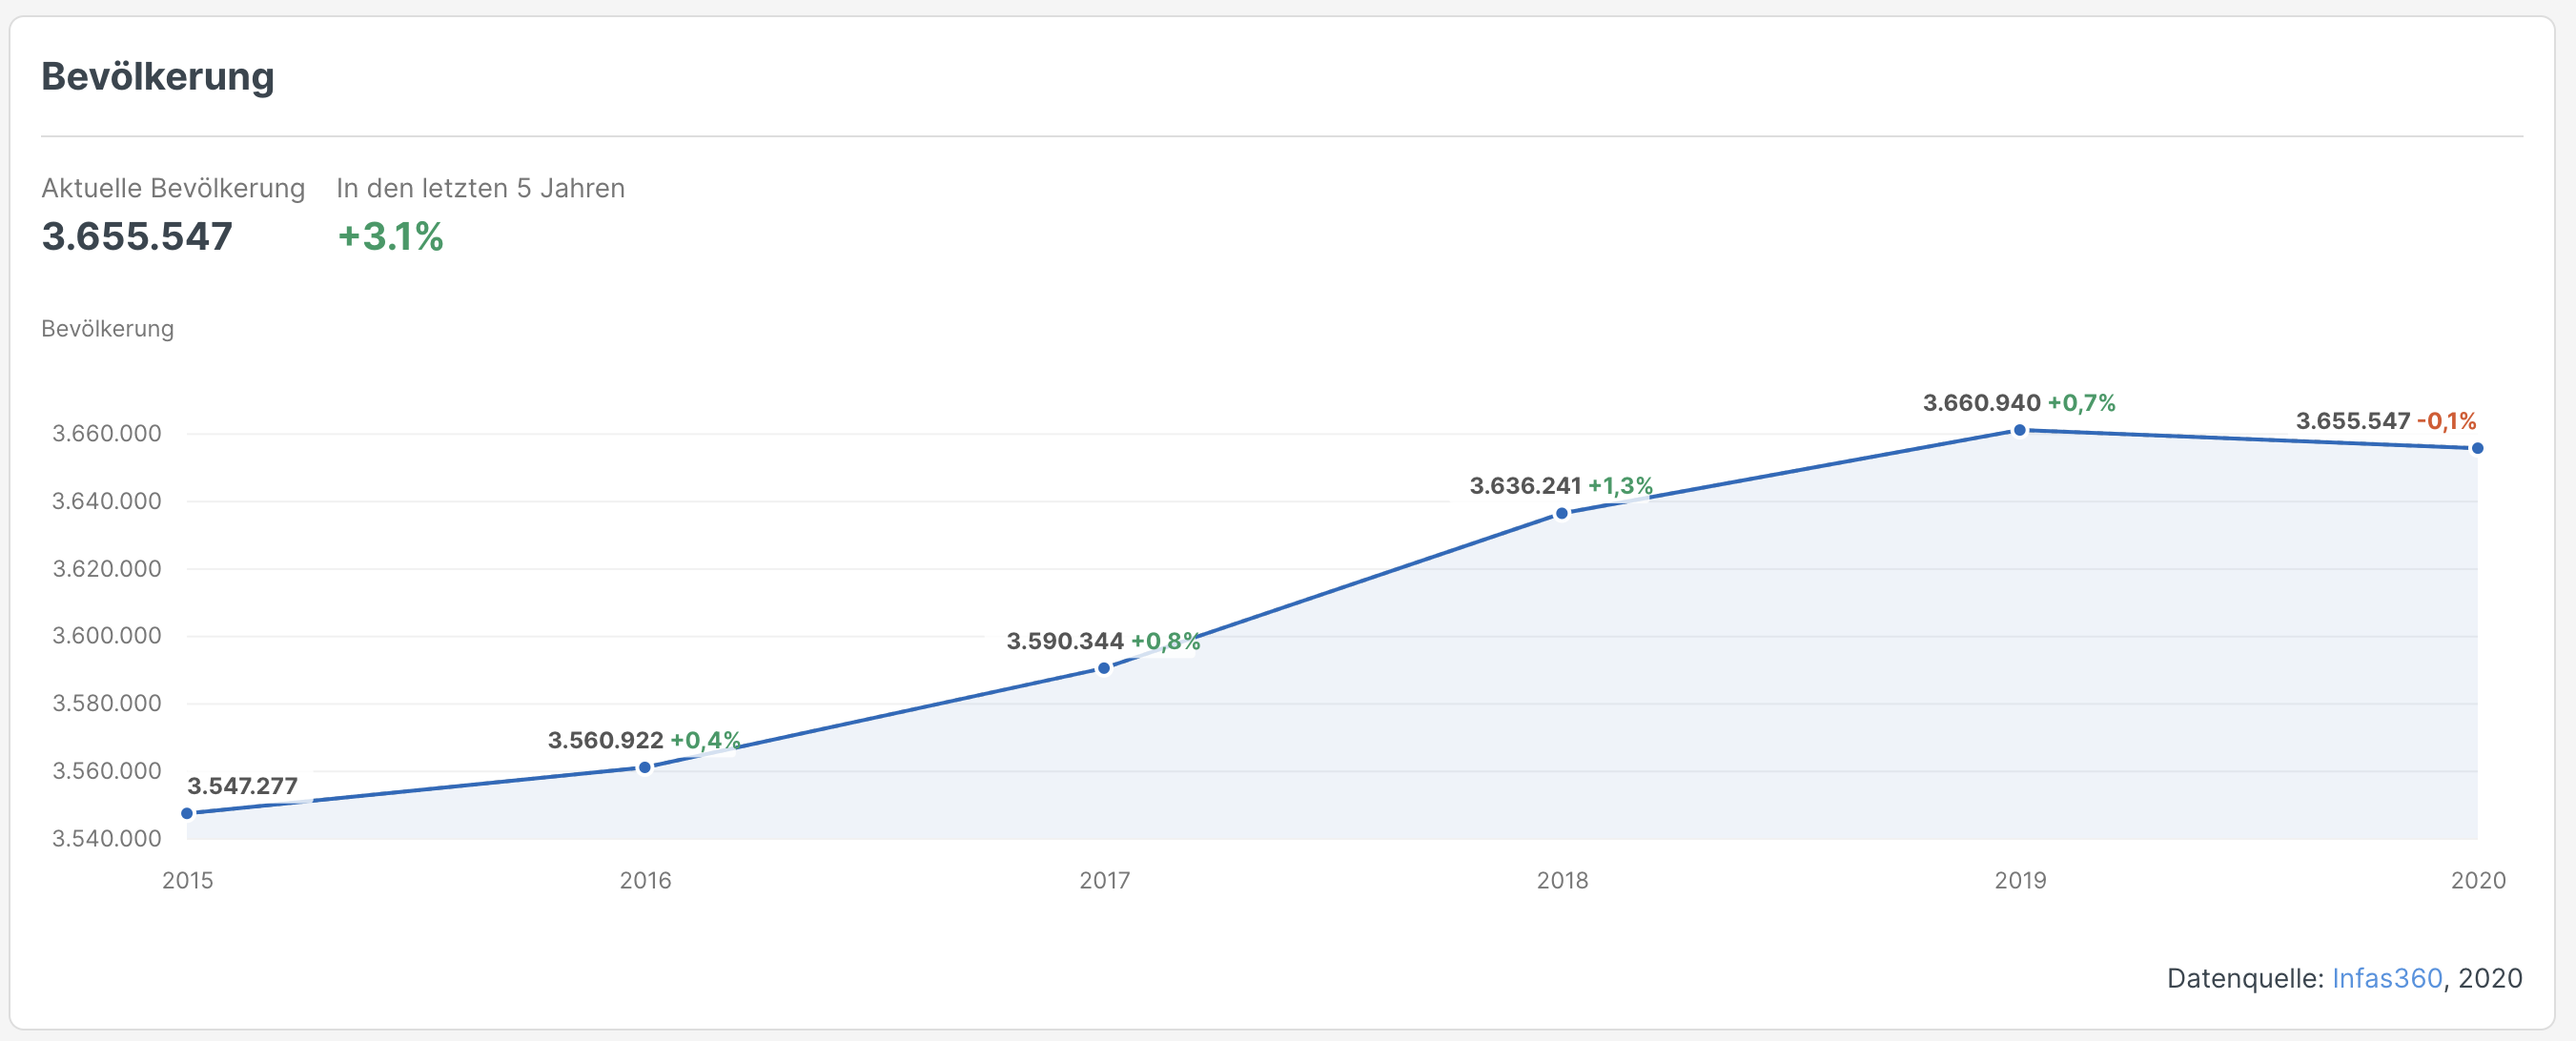Viewport: 2576px width, 1041px height.
Task: Click the +3.1% five-year growth figure
Action: click(x=390, y=237)
